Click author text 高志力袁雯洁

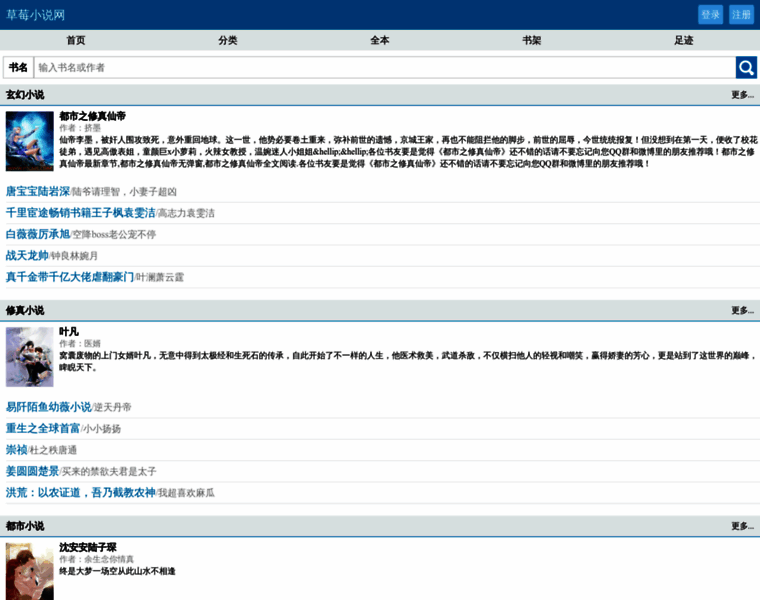(x=187, y=213)
